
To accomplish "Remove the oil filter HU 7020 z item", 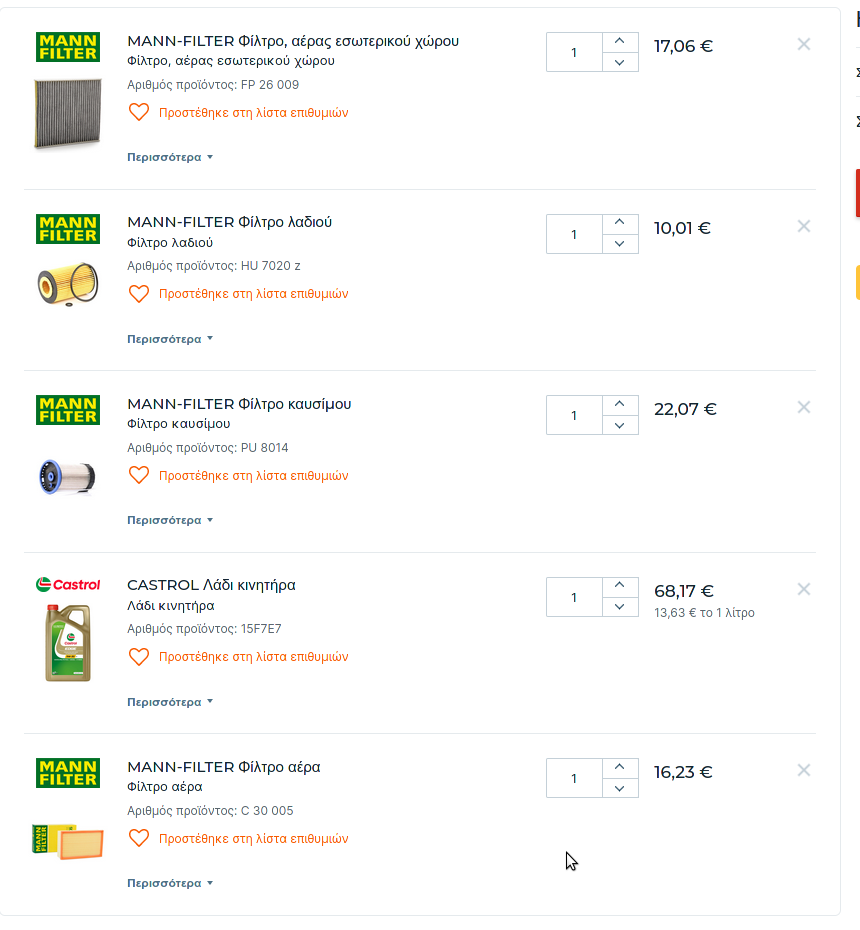I will [x=804, y=226].
